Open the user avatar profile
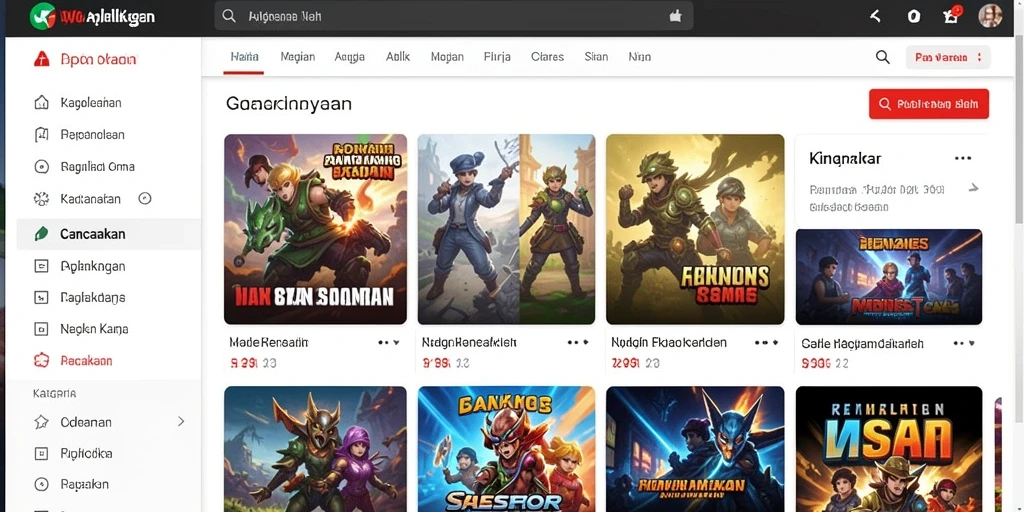This screenshot has height=512, width=1024. tap(990, 16)
